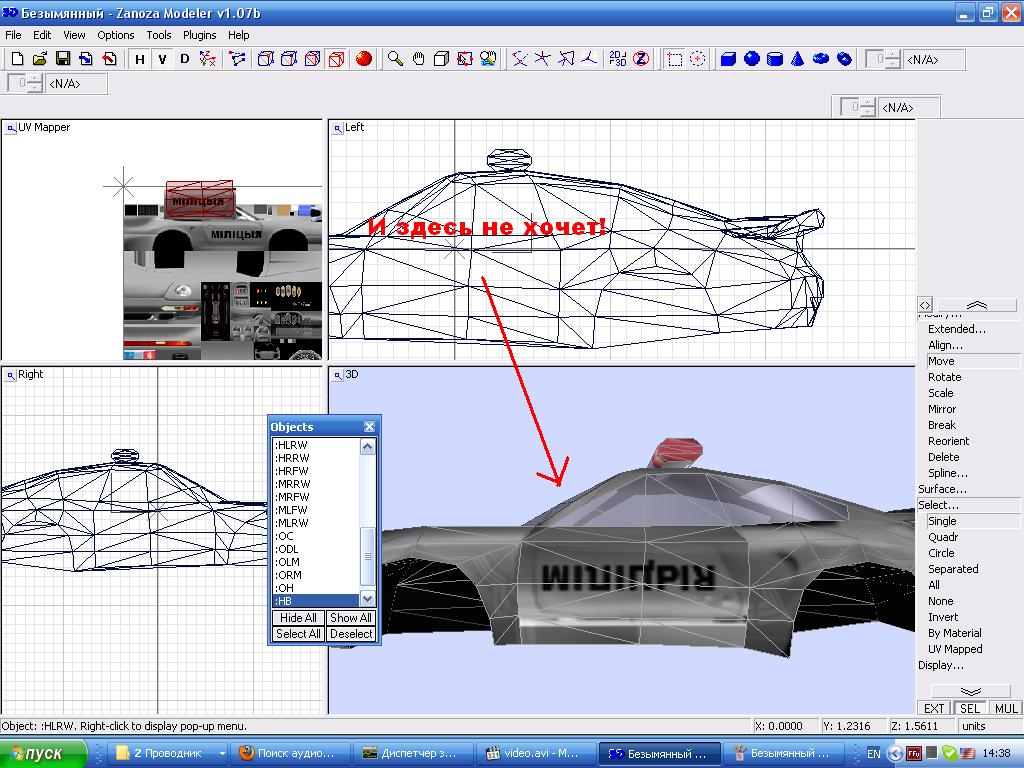
Task: Select the magnifying glass zoom tool
Action: (x=395, y=59)
